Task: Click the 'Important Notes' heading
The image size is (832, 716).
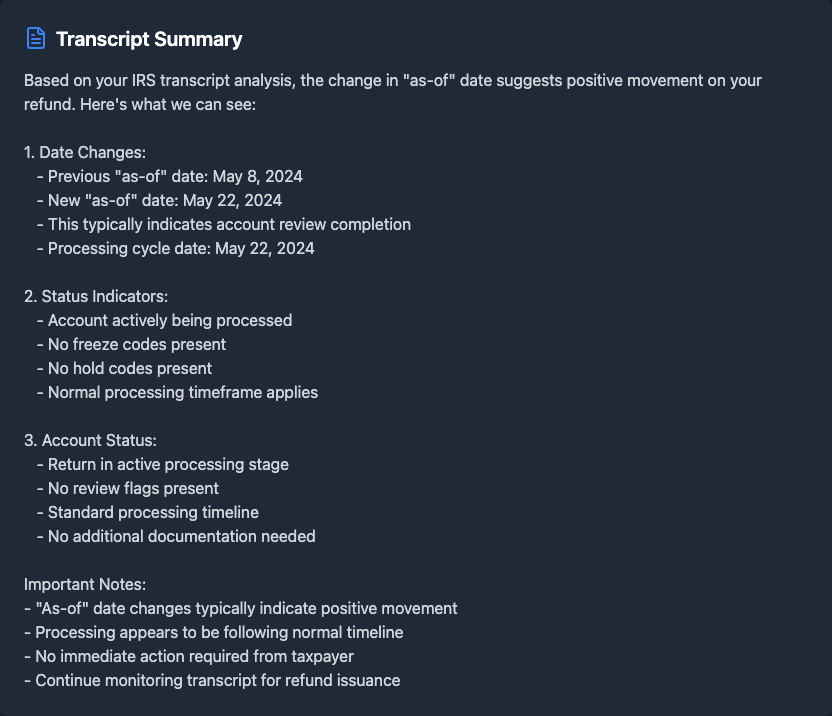Action: point(85,584)
